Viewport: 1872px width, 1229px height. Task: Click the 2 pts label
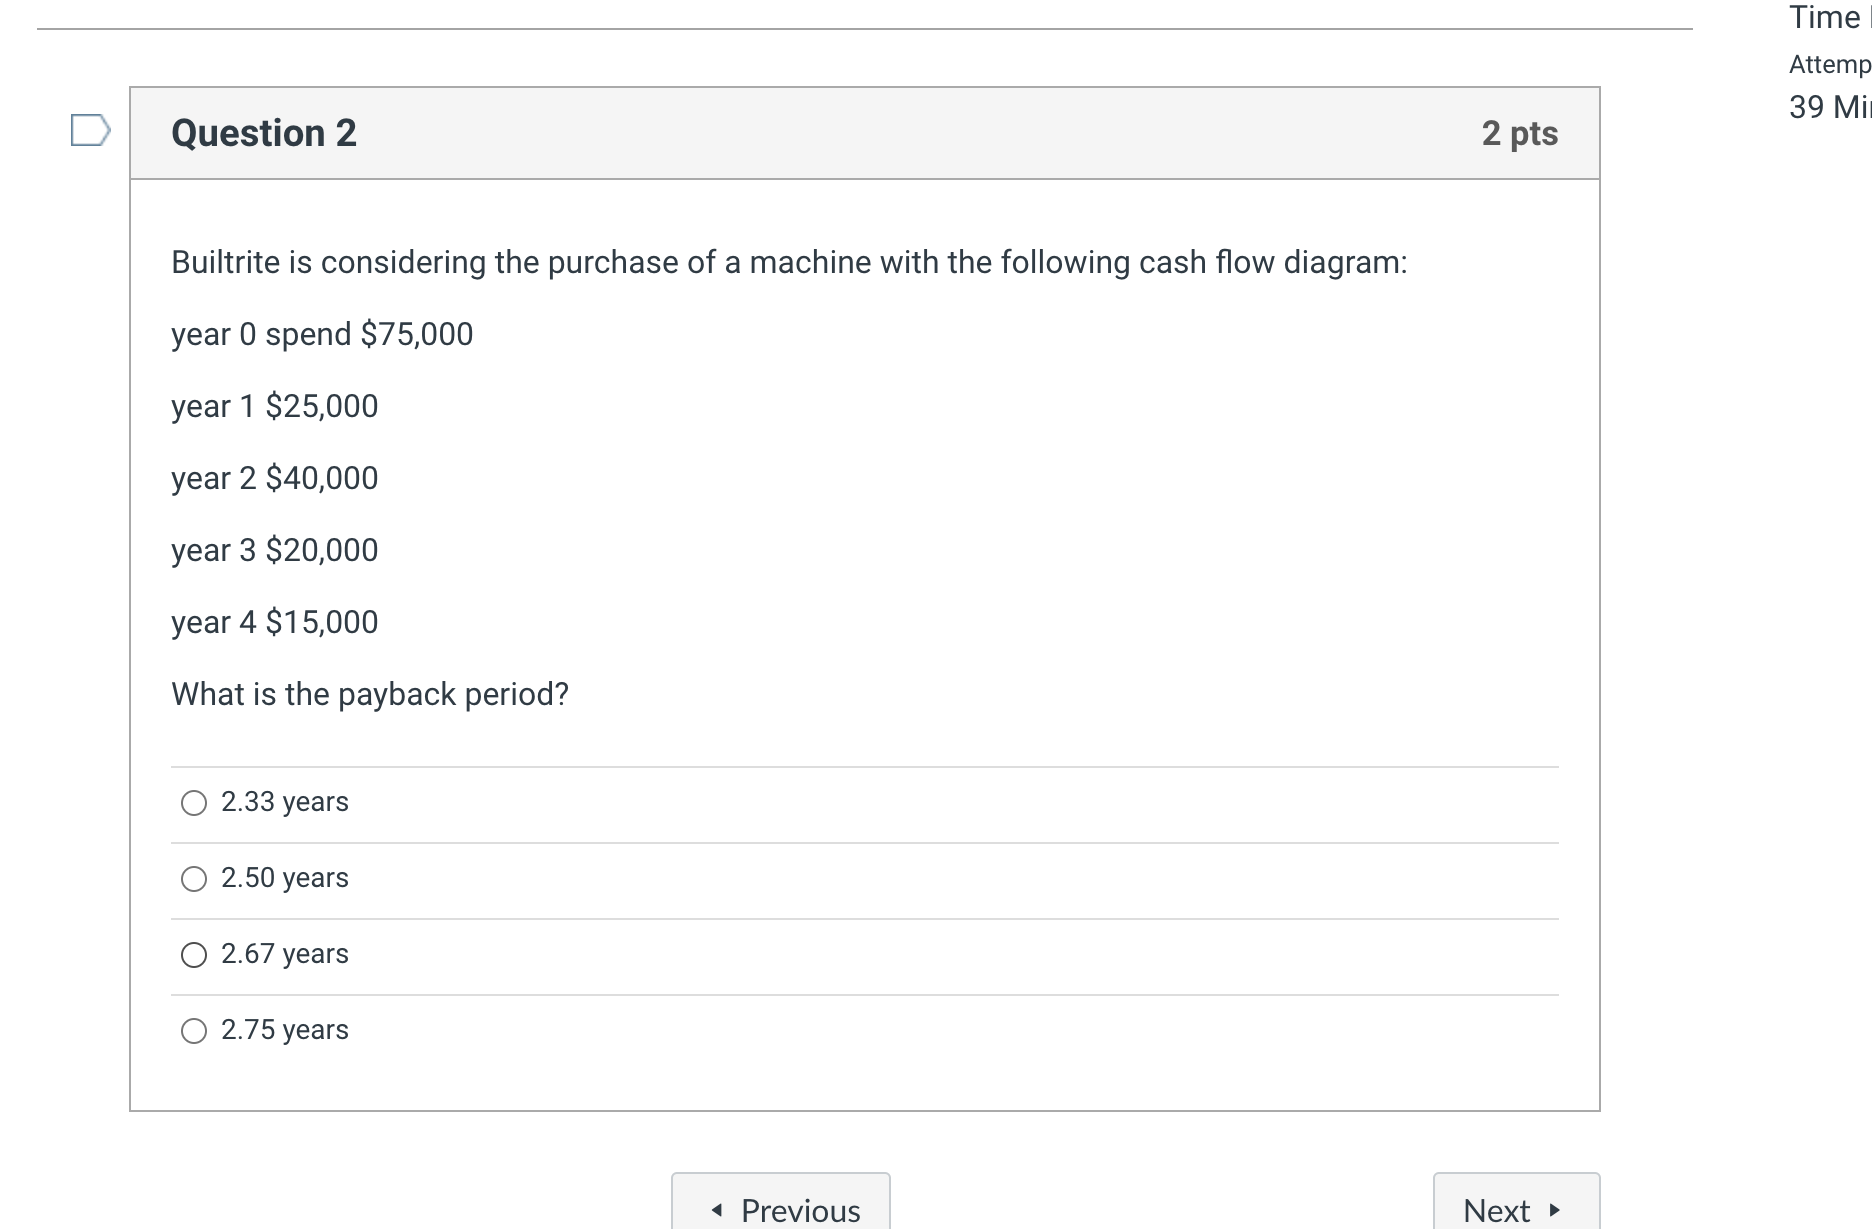[1520, 133]
